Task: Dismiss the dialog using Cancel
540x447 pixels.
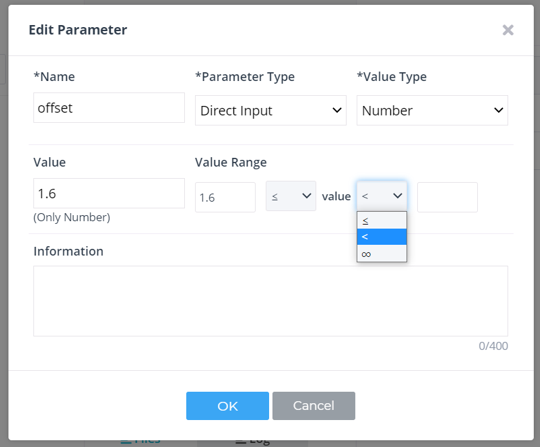Action: coord(314,406)
